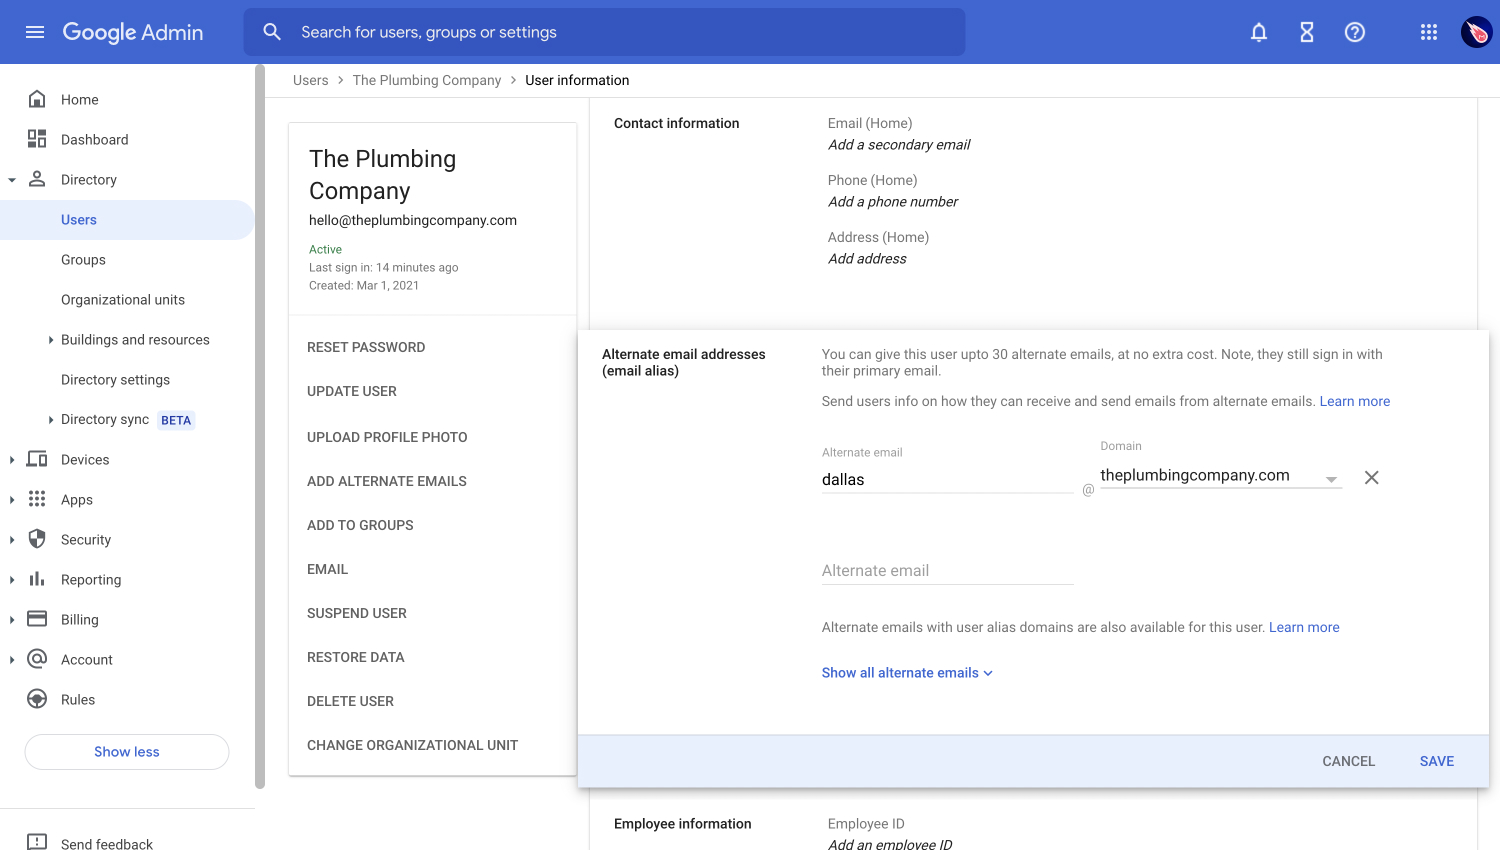Click RESET PASSWORD action
1500x850 pixels.
[366, 347]
